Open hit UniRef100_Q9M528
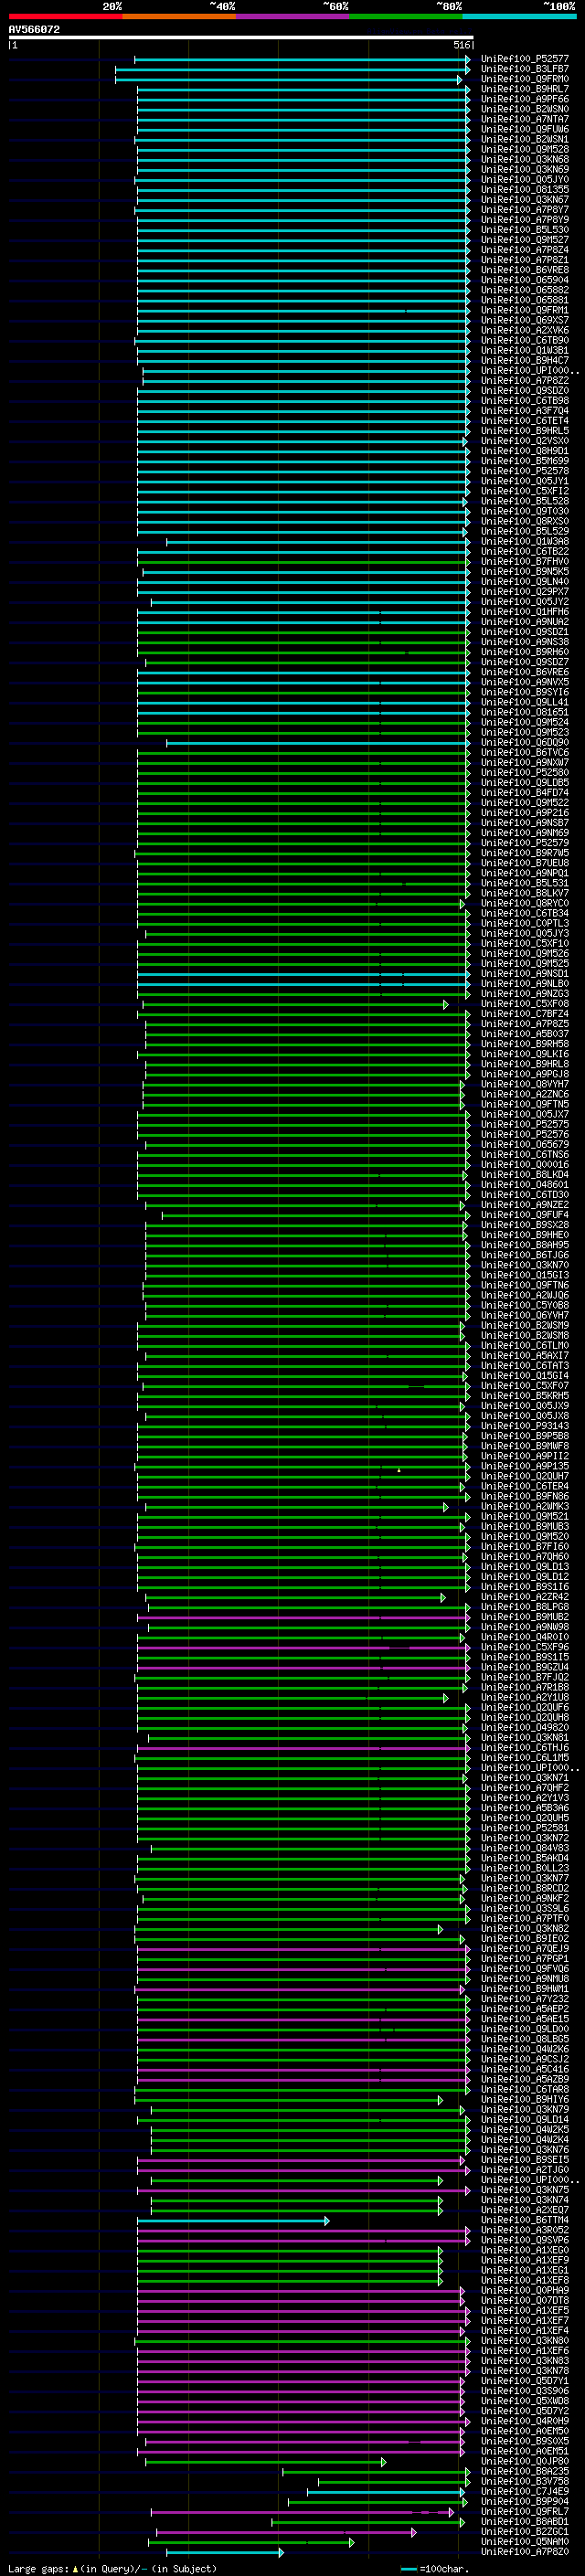This screenshot has width=585, height=2576. pos(524,149)
